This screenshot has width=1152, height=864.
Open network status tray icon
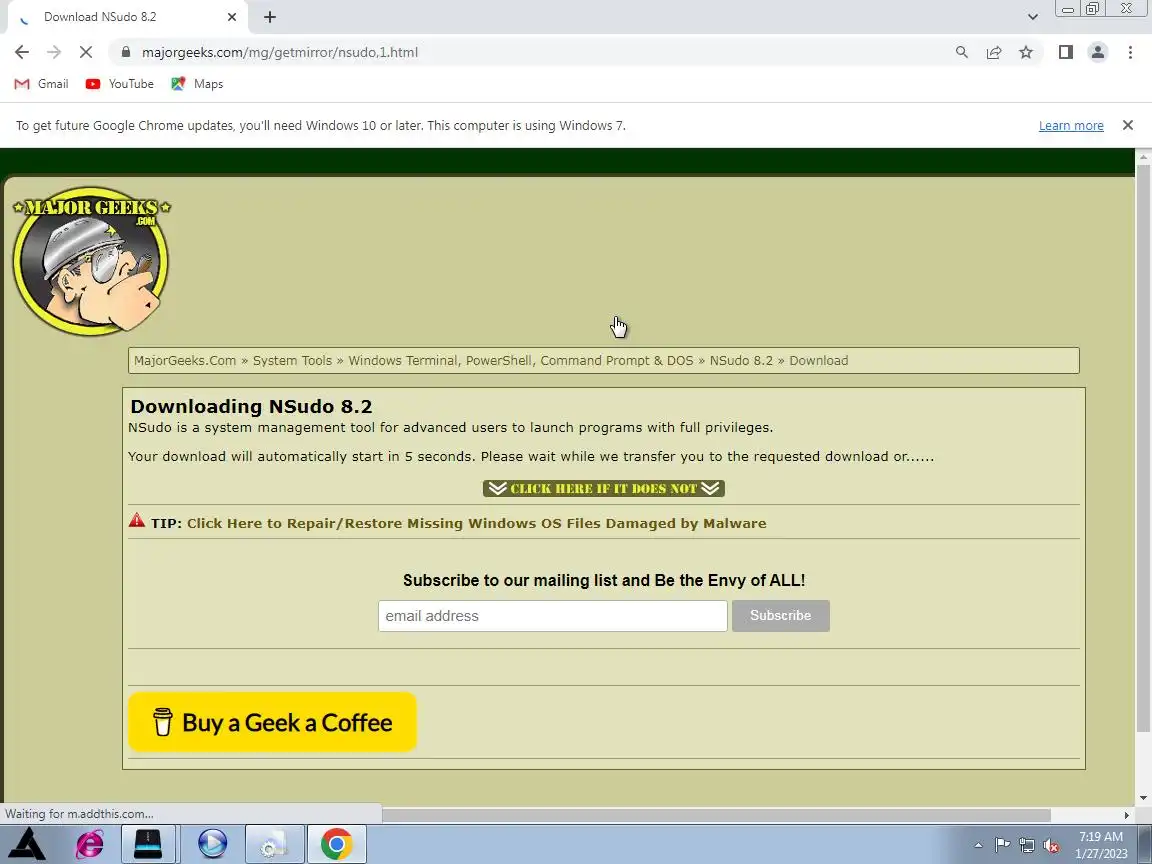click(x=1026, y=845)
